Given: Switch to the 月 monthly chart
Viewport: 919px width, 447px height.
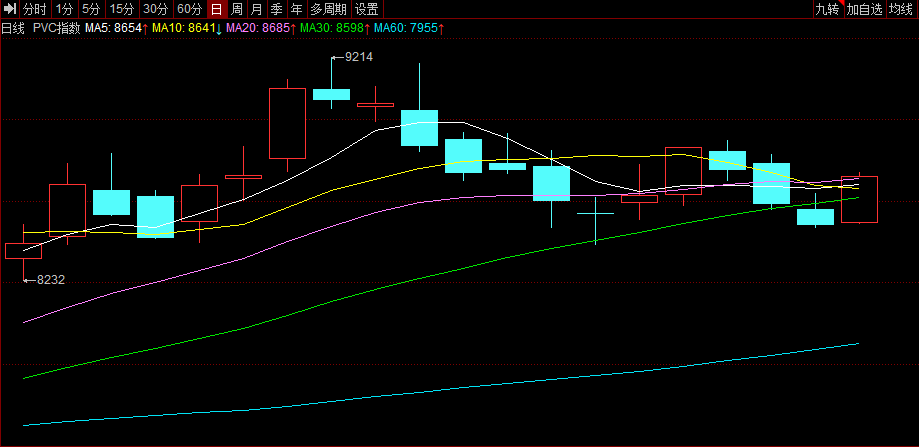Looking at the screenshot, I should 257,9.
